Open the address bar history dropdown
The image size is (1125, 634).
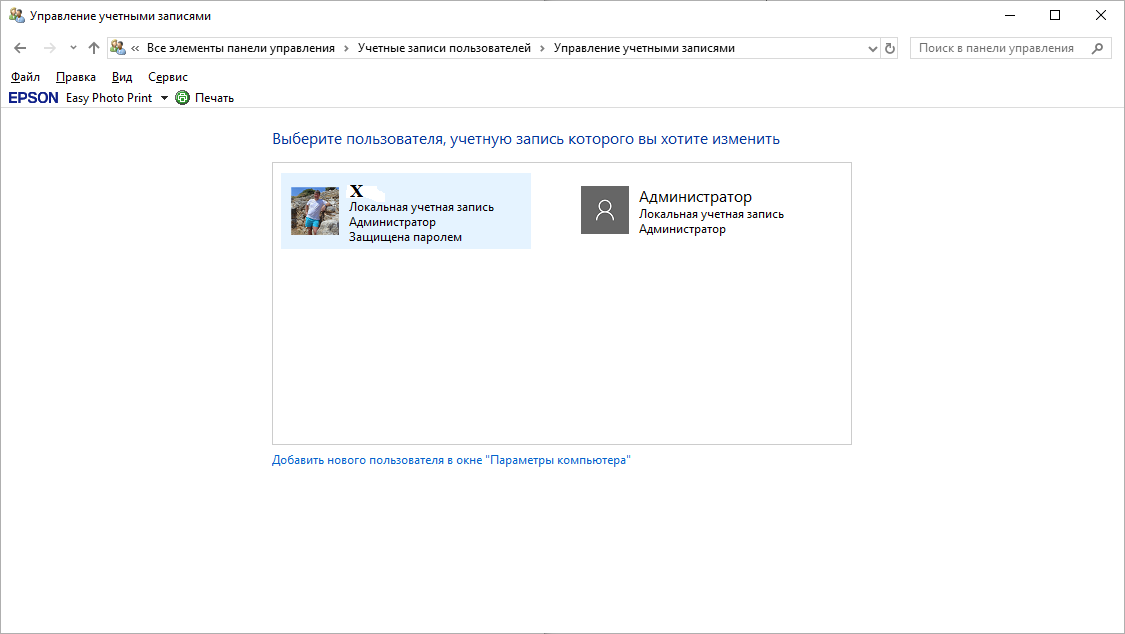[872, 48]
